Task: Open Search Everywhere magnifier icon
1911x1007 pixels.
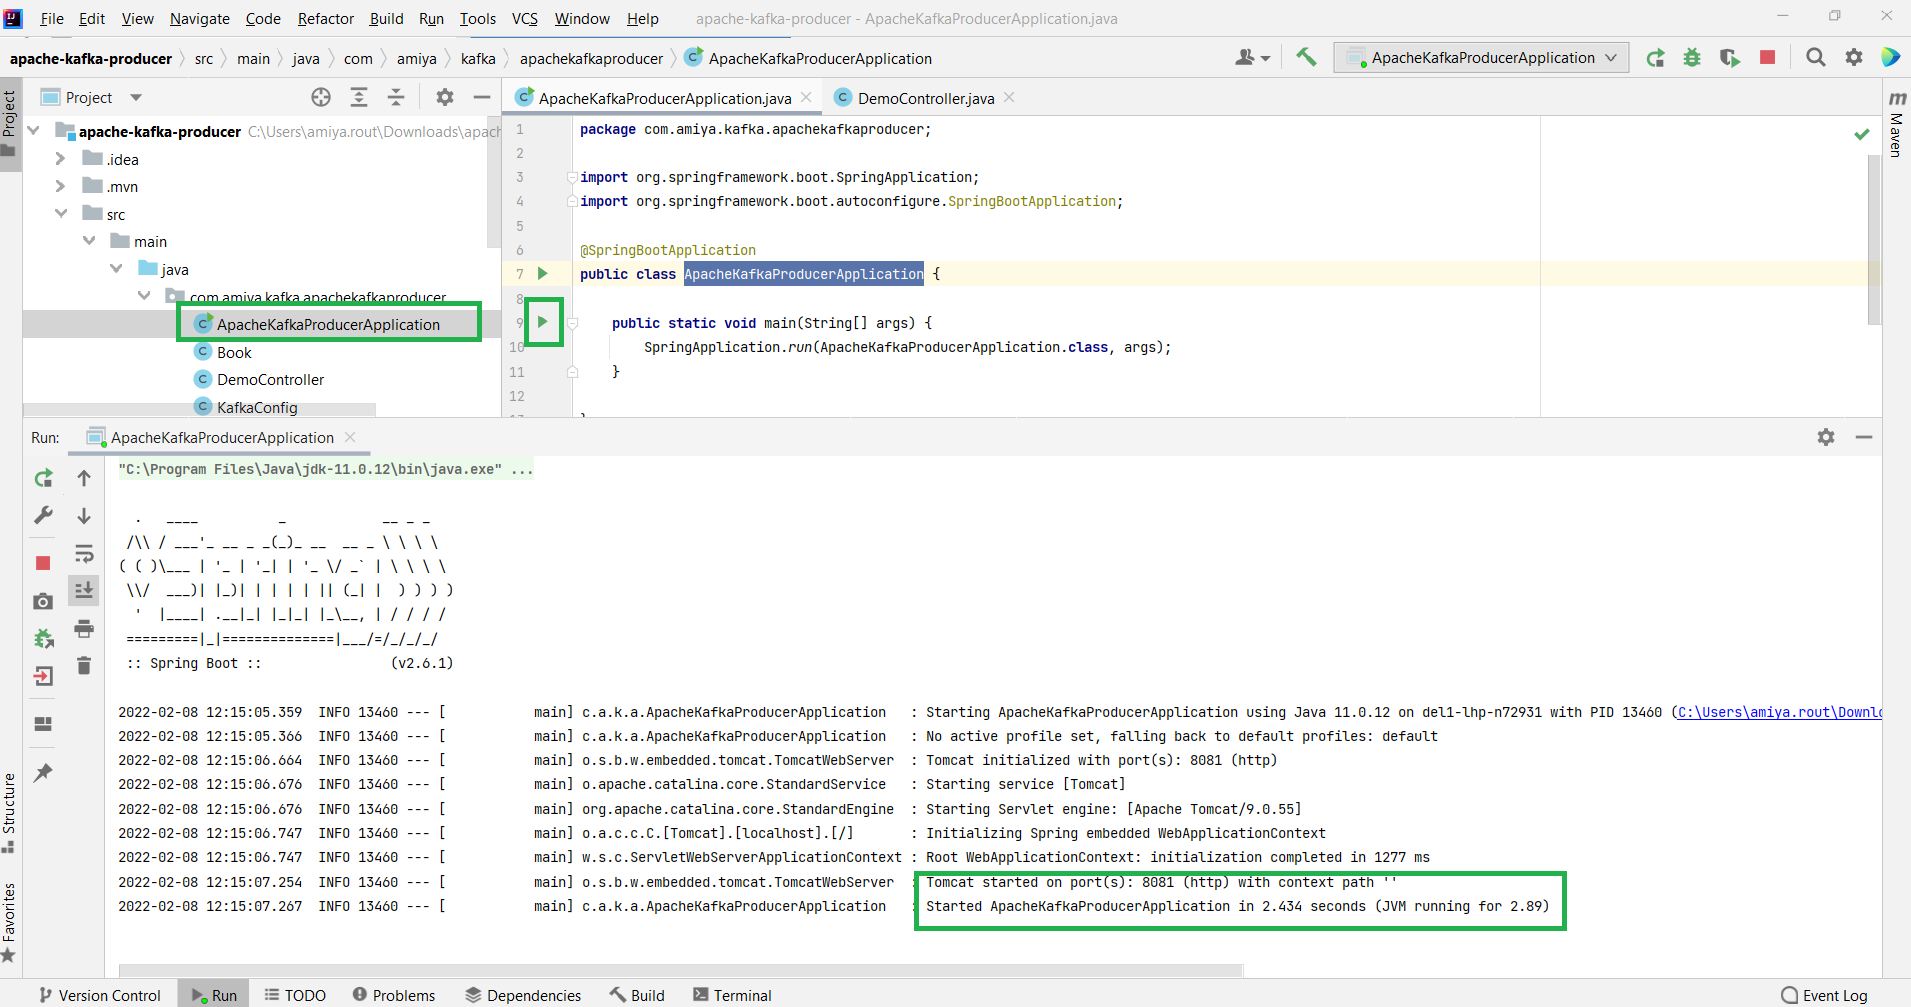Action: point(1816,58)
